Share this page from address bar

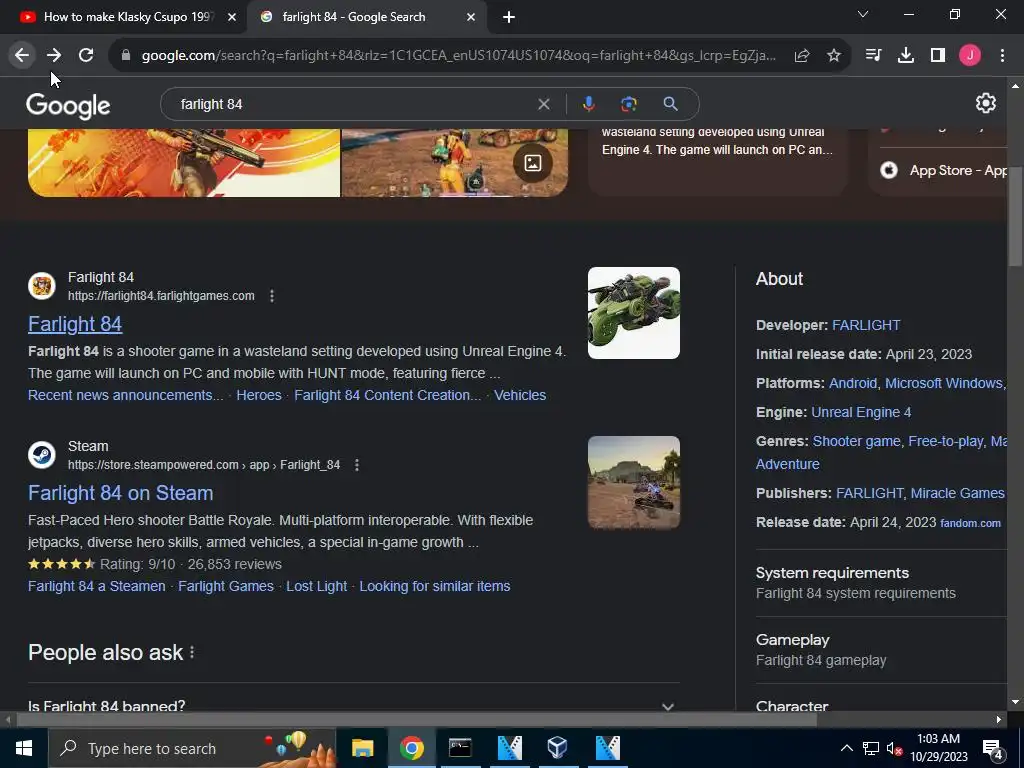(x=802, y=56)
